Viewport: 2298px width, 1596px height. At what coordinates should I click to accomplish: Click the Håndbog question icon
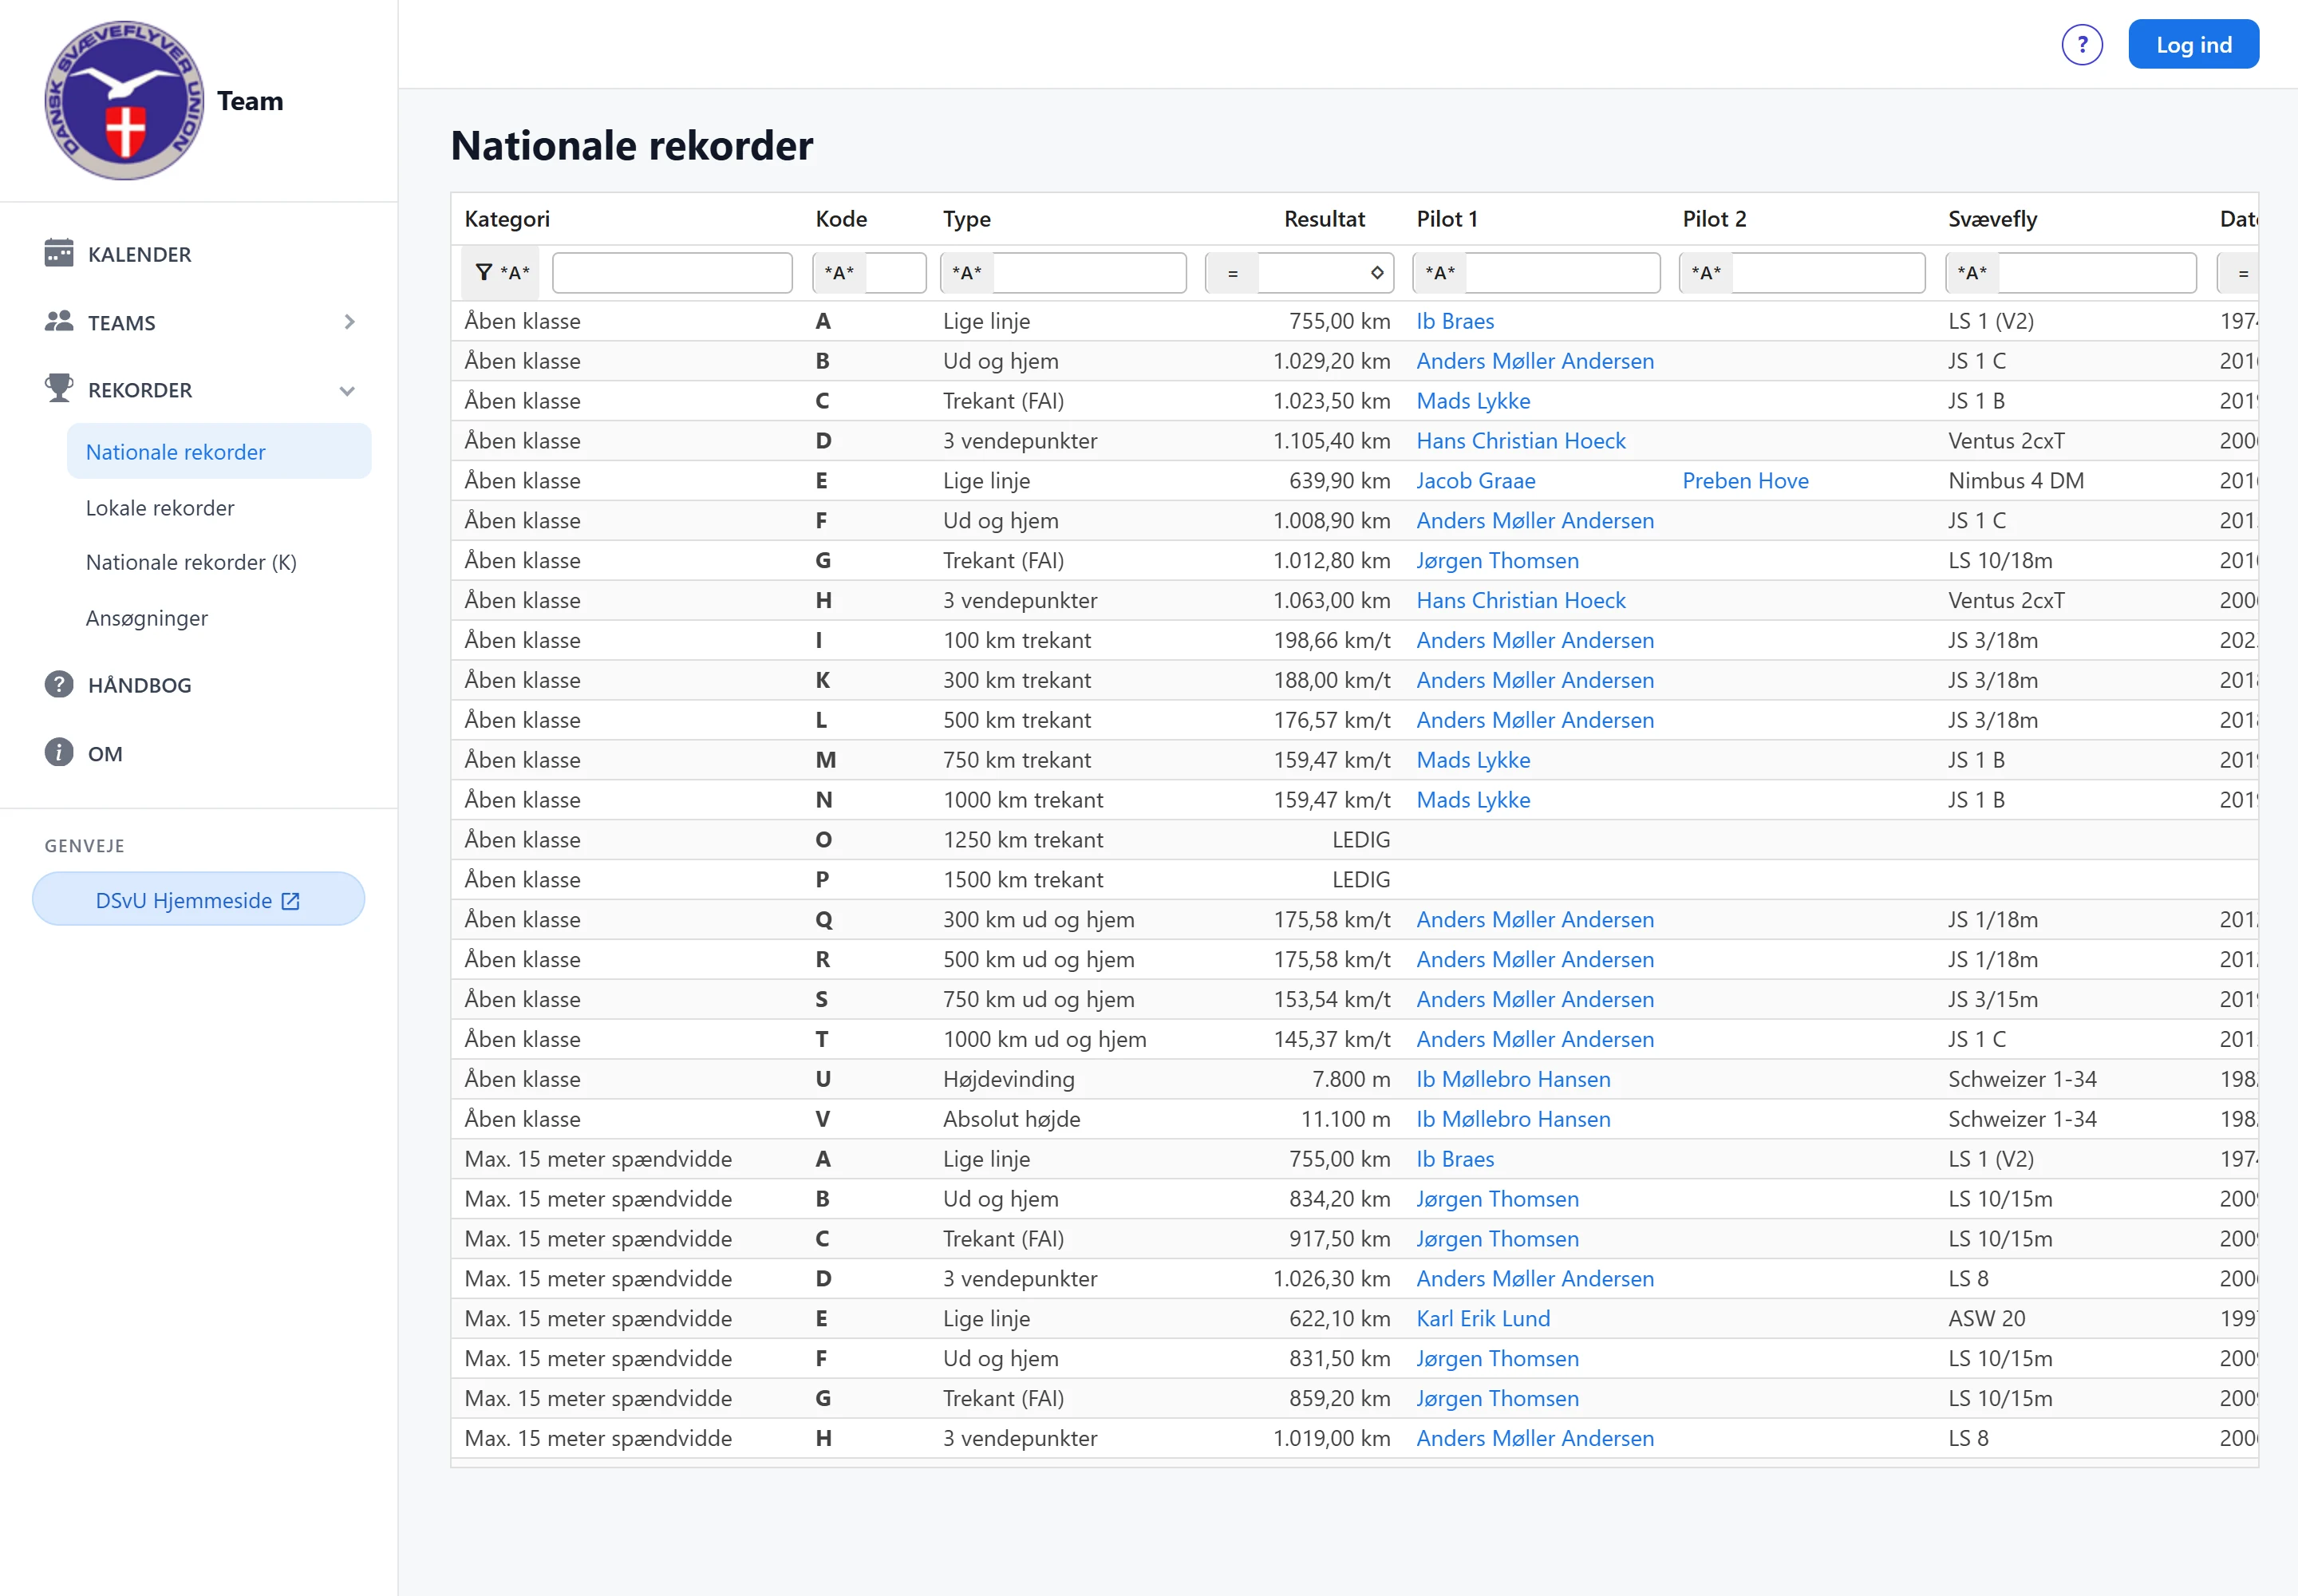[x=59, y=684]
